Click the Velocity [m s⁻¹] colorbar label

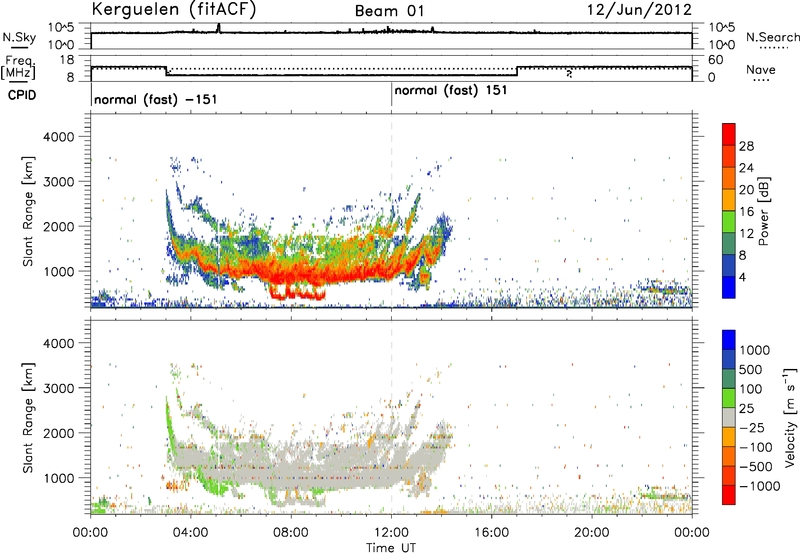790,417
